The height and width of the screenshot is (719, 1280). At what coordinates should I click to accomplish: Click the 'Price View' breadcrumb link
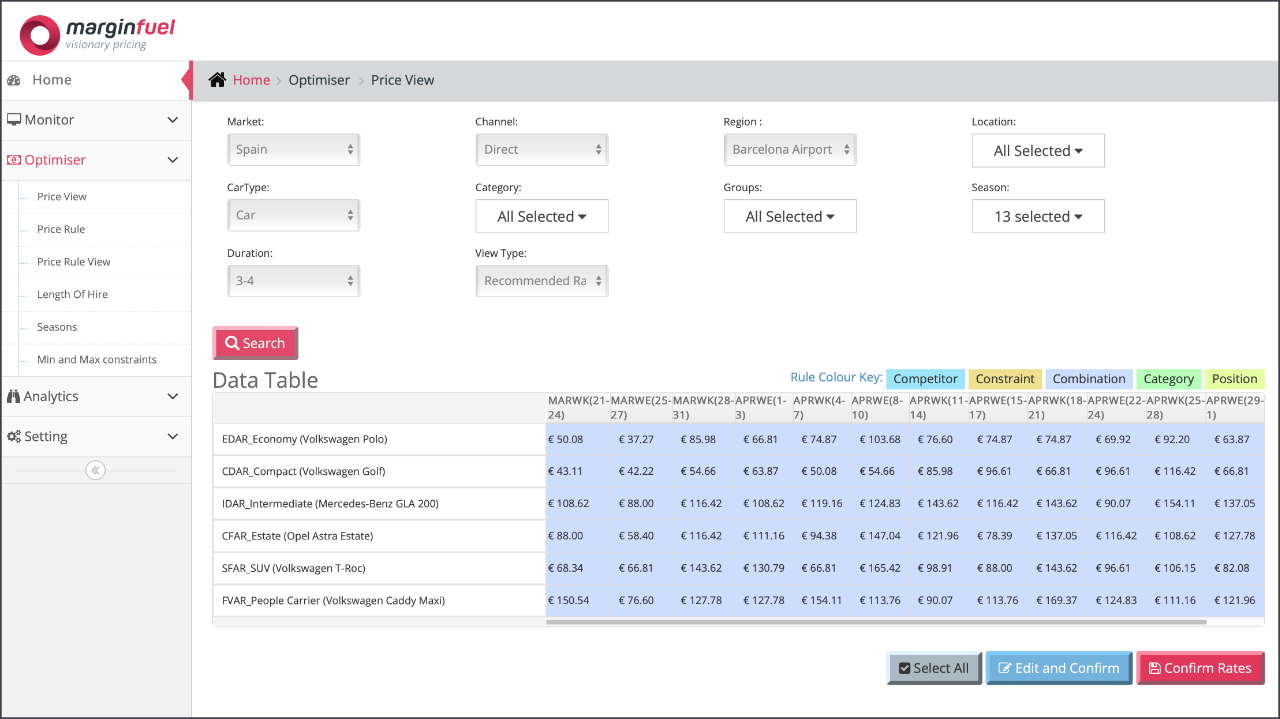click(402, 79)
